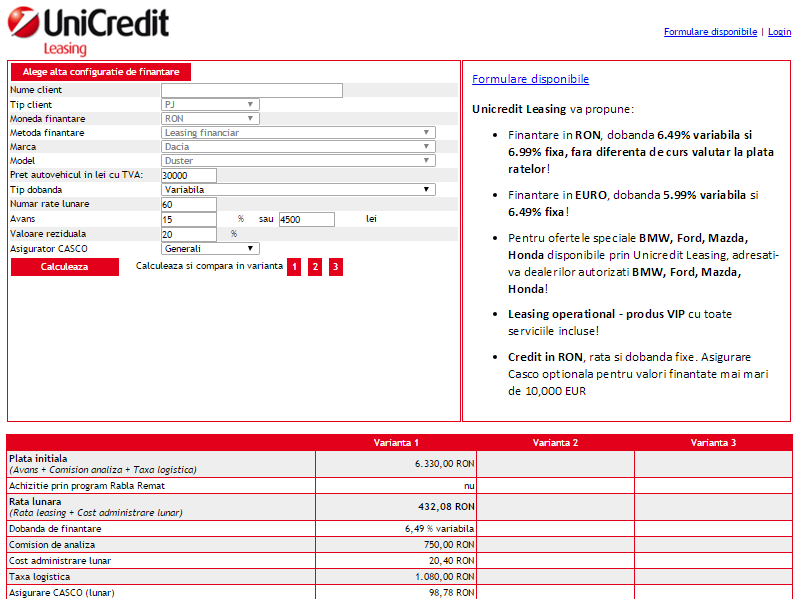798x599 pixels.
Task: Click the Taxa logistica row label
Action: click(x=40, y=577)
